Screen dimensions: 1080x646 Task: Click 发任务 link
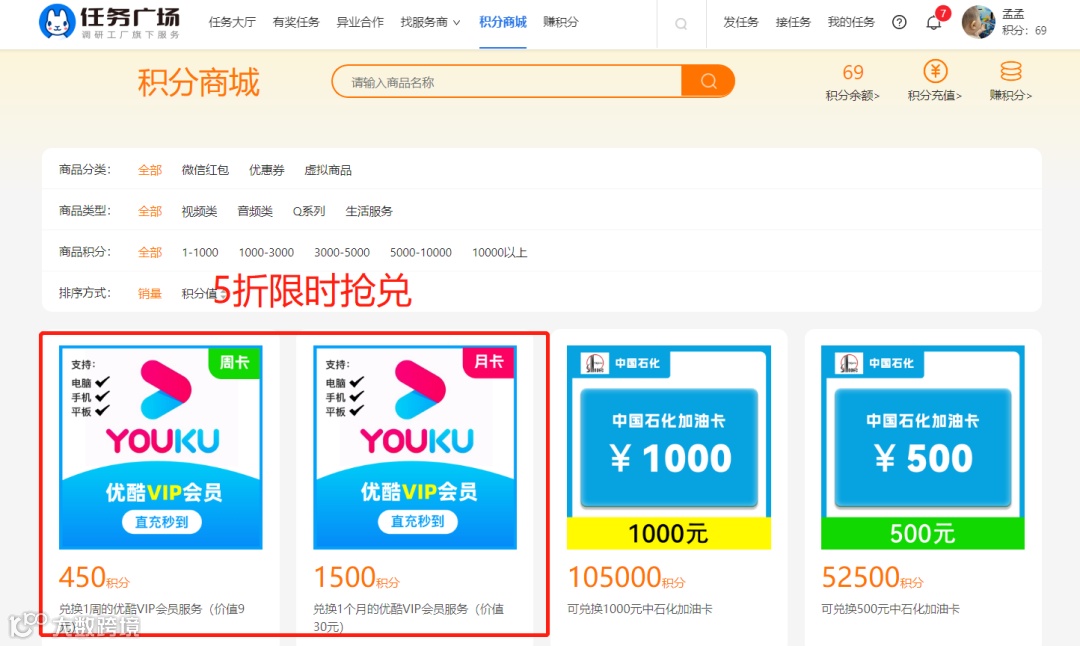click(x=740, y=22)
